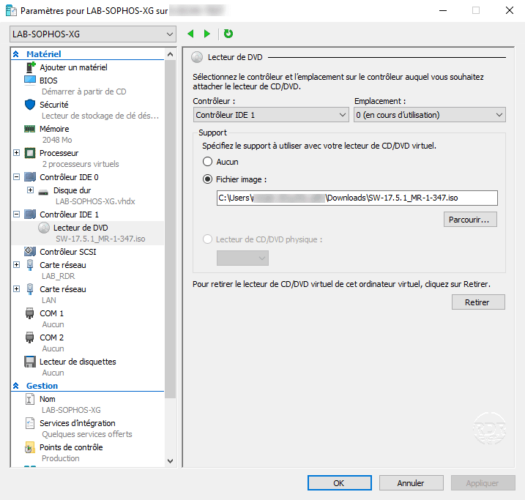525x500 pixels.
Task: Click the Lecteur de DVD disc icon in tree
Action: pyautogui.click(x=44, y=228)
